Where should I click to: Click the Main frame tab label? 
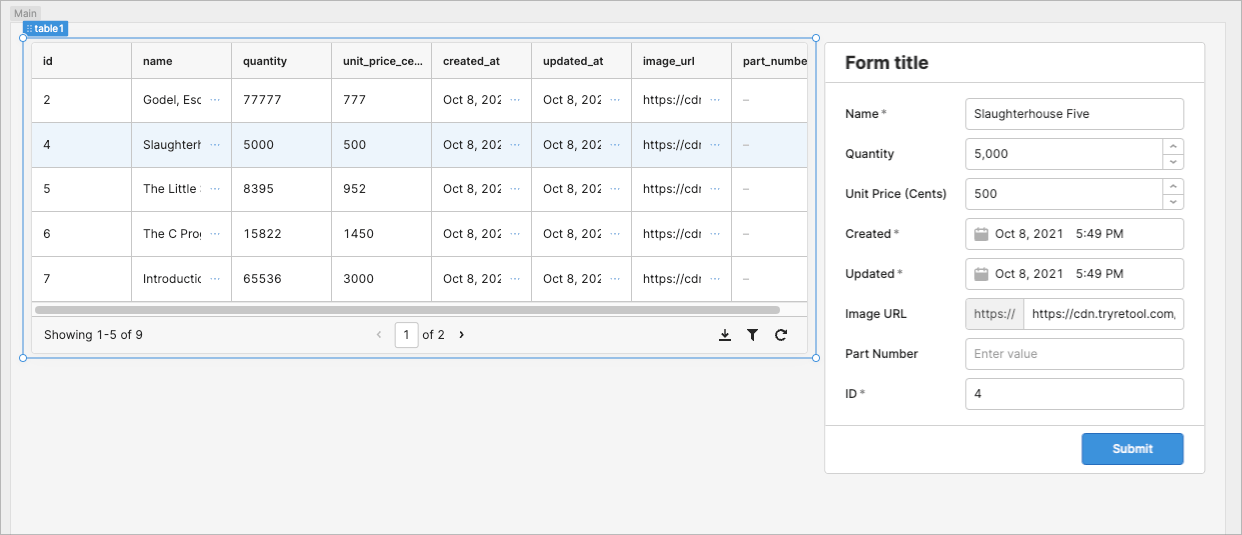(25, 13)
